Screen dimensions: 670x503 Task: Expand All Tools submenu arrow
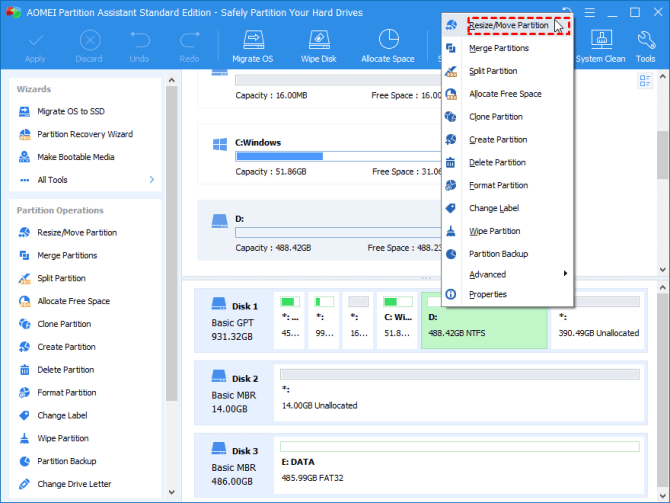click(152, 179)
